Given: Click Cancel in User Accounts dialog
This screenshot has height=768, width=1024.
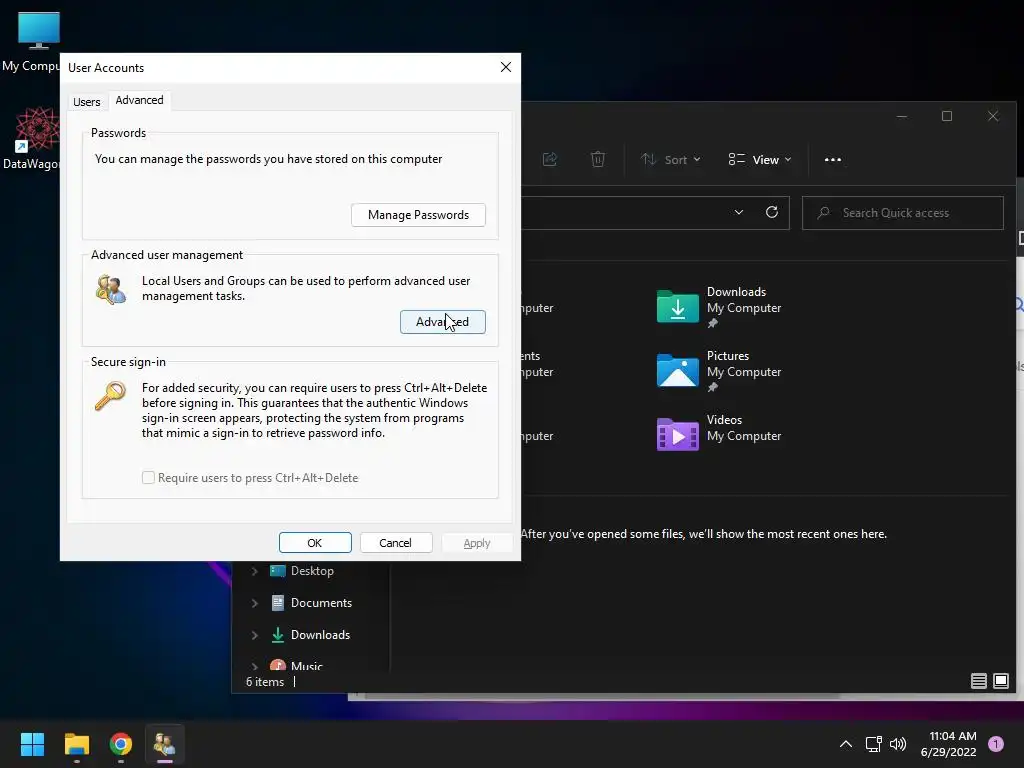Looking at the screenshot, I should point(396,543).
